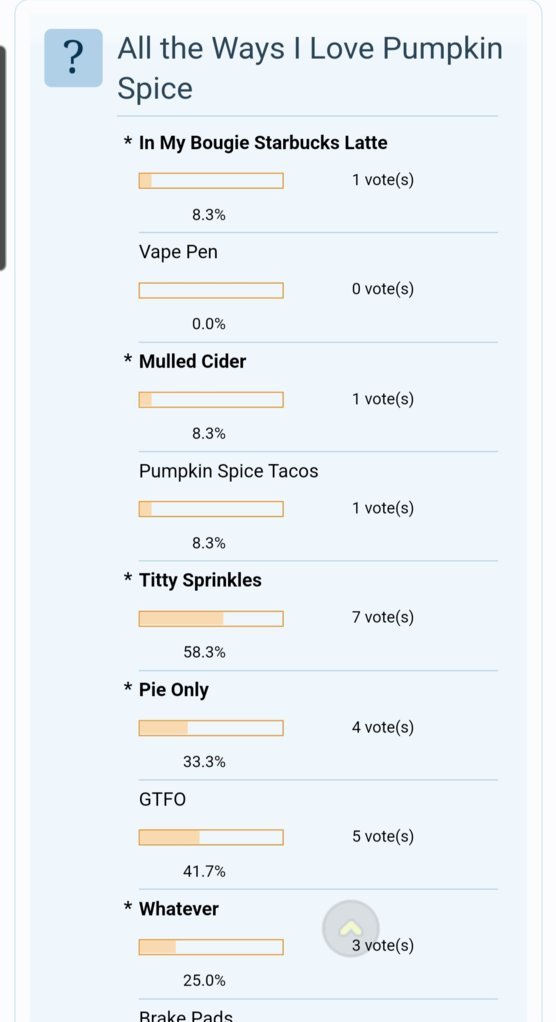Viewport: 556px width, 1022px height.
Task: Select the GTFO poll option
Action: point(162,799)
